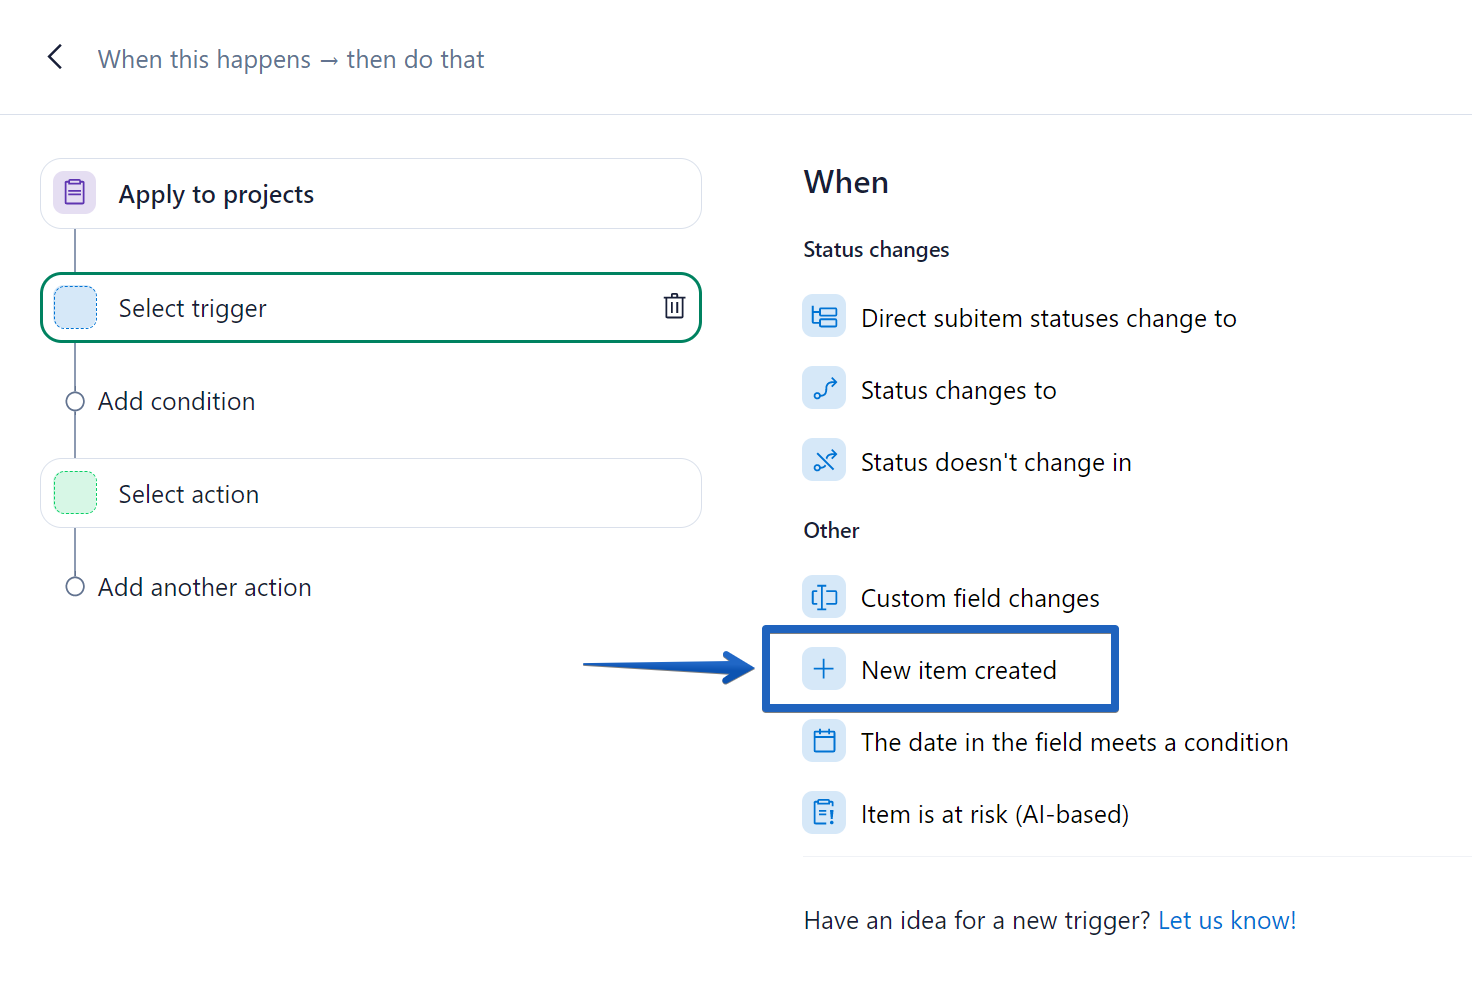Click the plus icon for New item

point(824,669)
